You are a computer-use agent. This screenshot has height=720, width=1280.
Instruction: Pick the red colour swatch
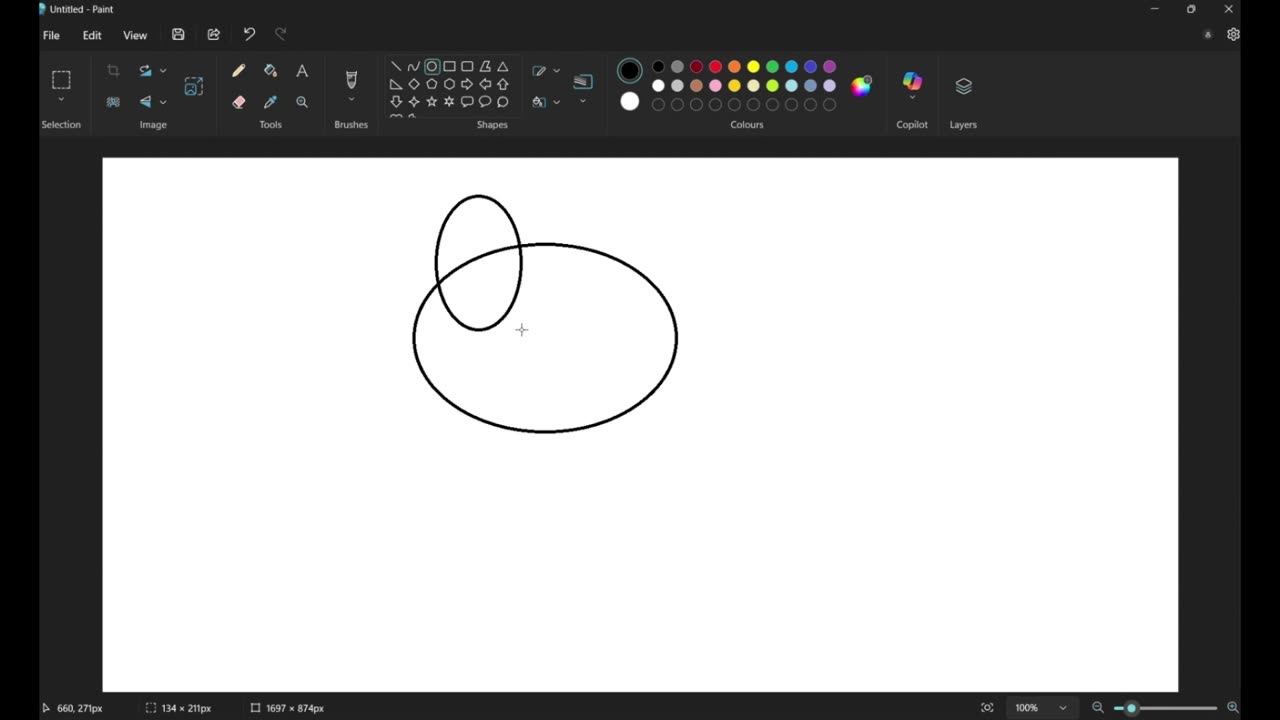[x=716, y=67]
